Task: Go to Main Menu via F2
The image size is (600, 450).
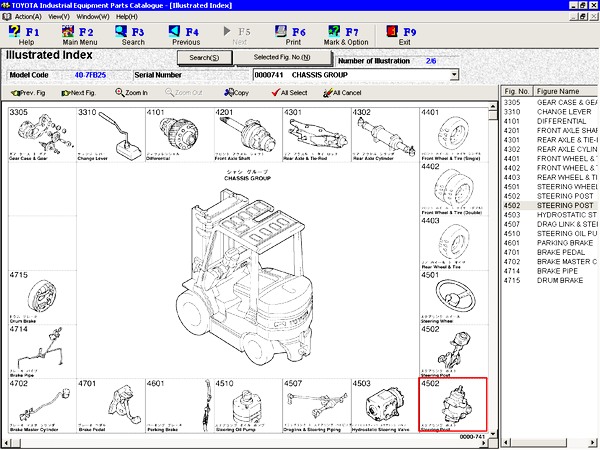Action: point(80,35)
